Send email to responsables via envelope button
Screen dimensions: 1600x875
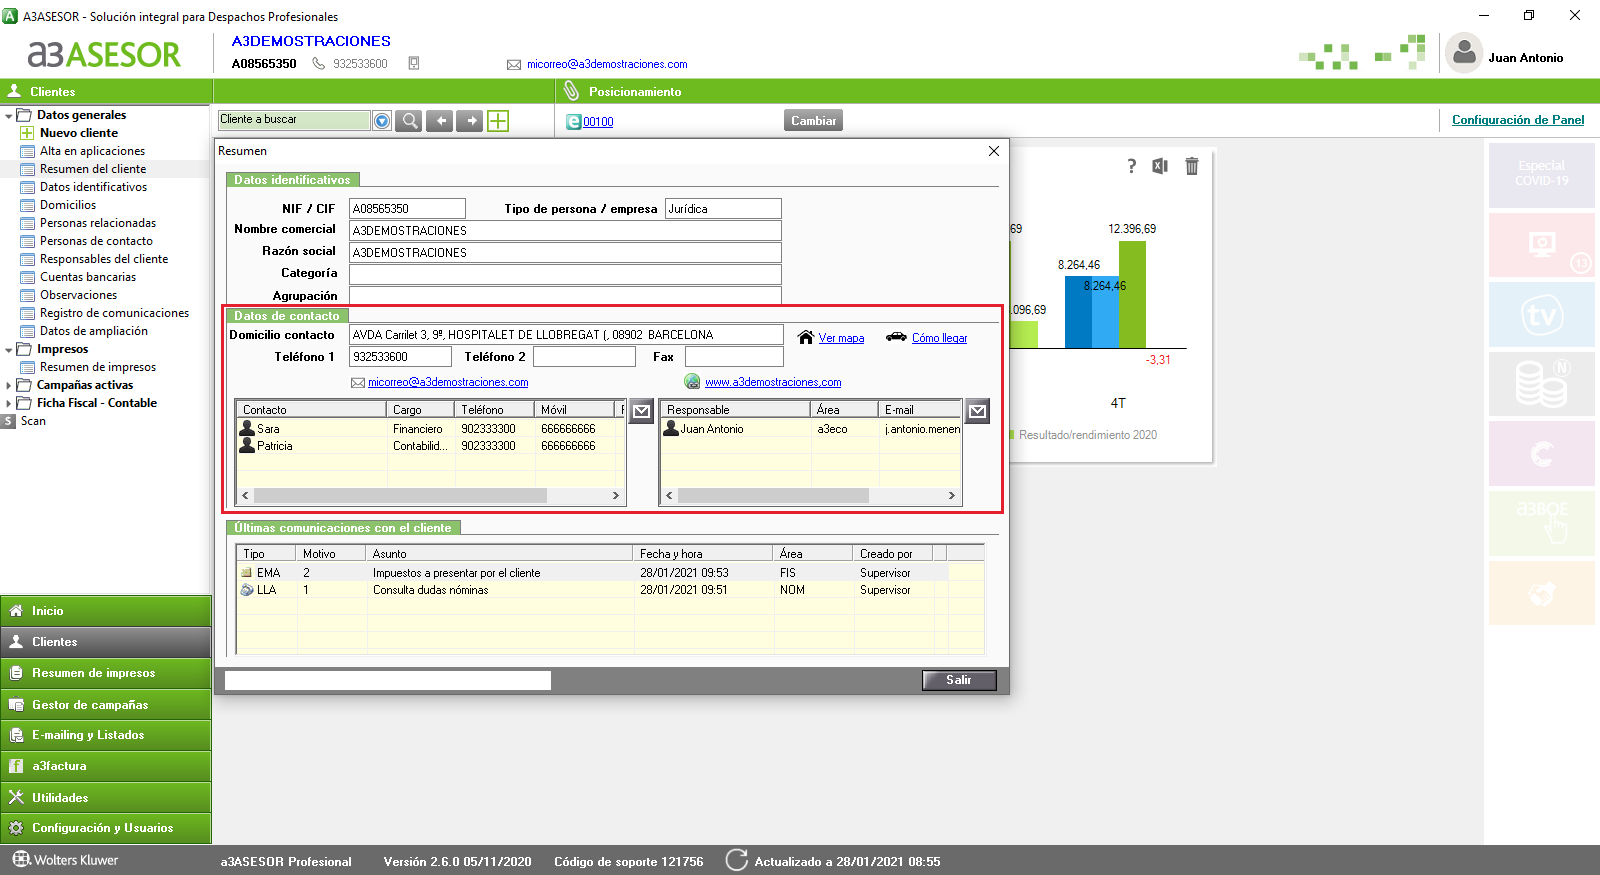[x=978, y=411]
